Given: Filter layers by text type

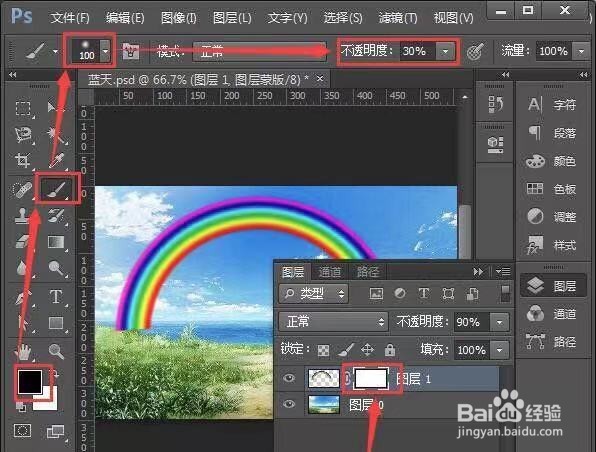Looking at the screenshot, I should (424, 293).
